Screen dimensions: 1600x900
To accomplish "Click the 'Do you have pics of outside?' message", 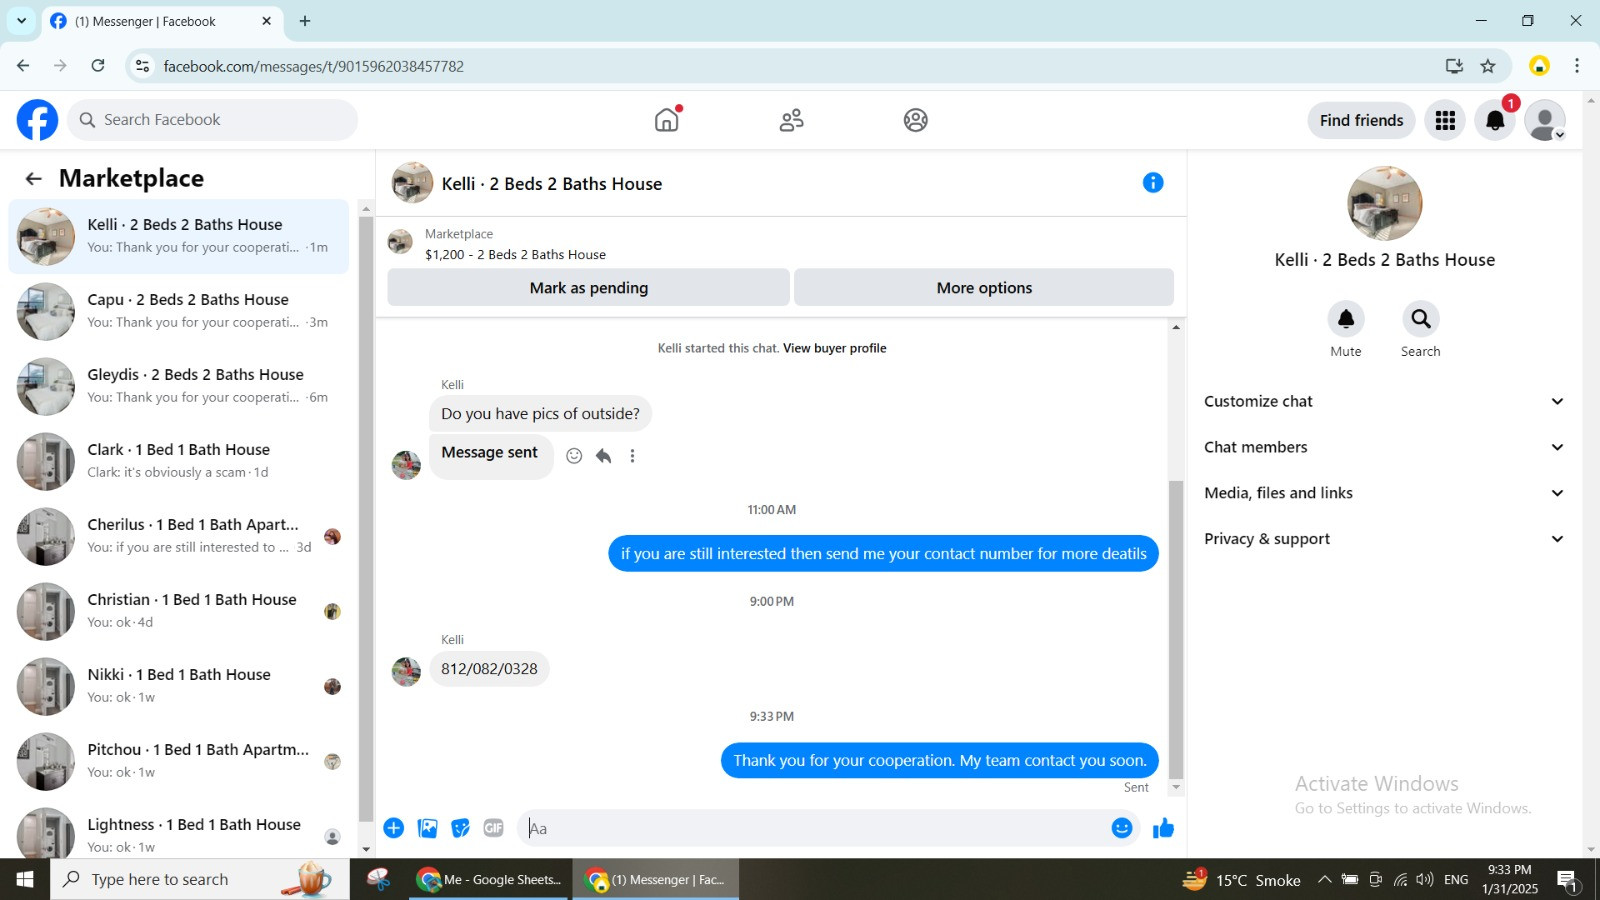I will tap(540, 414).
